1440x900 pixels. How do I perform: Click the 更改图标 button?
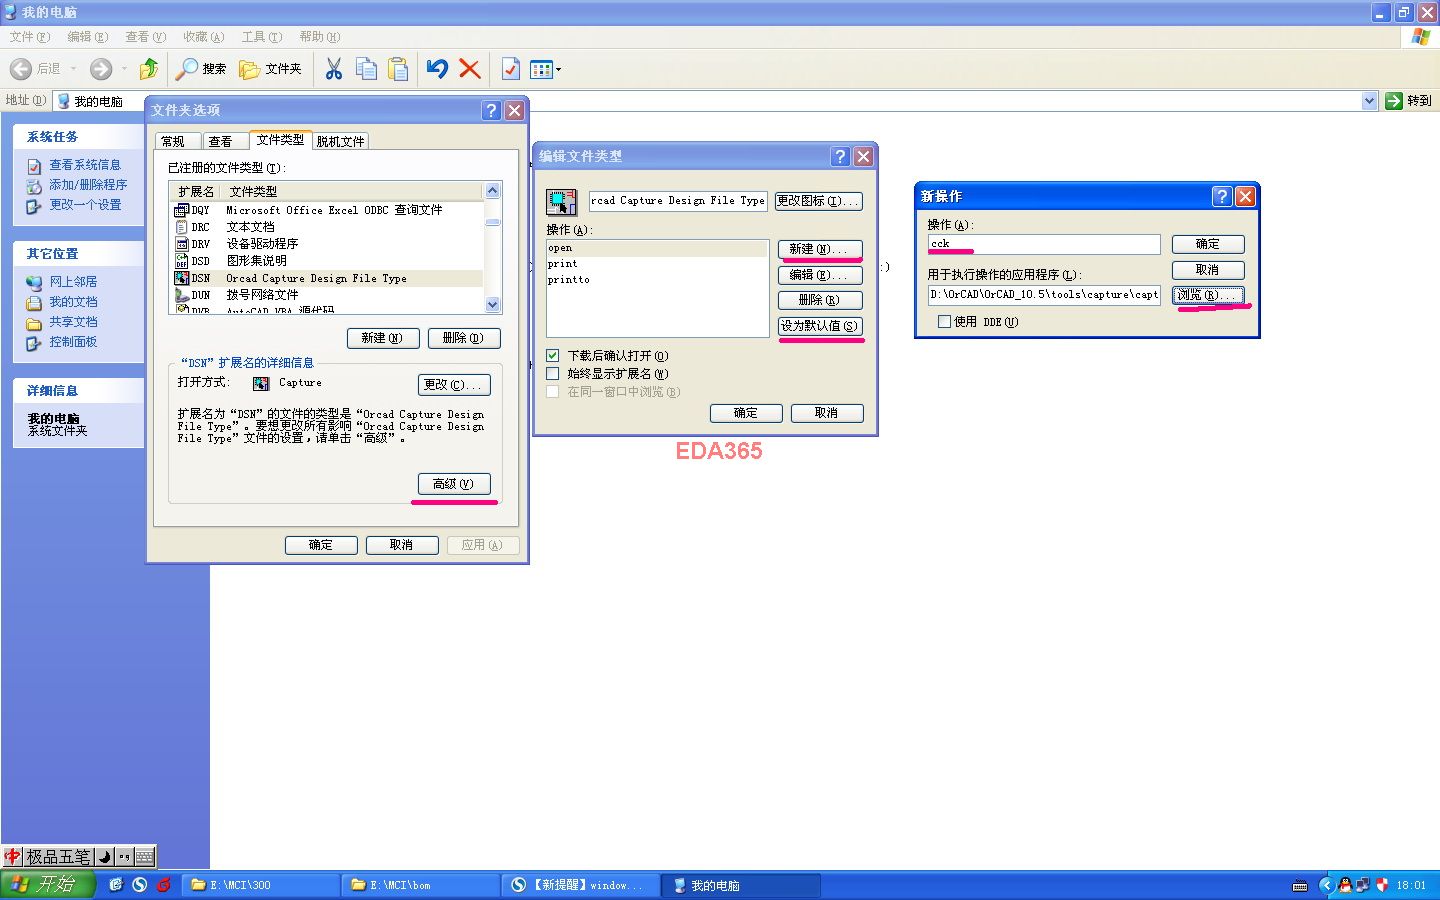tap(818, 201)
